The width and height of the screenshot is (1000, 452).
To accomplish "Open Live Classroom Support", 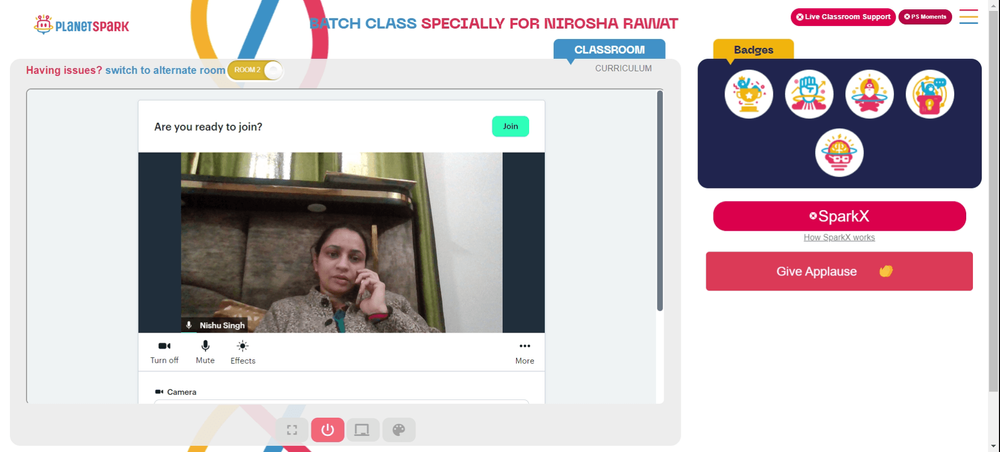I will click(843, 17).
